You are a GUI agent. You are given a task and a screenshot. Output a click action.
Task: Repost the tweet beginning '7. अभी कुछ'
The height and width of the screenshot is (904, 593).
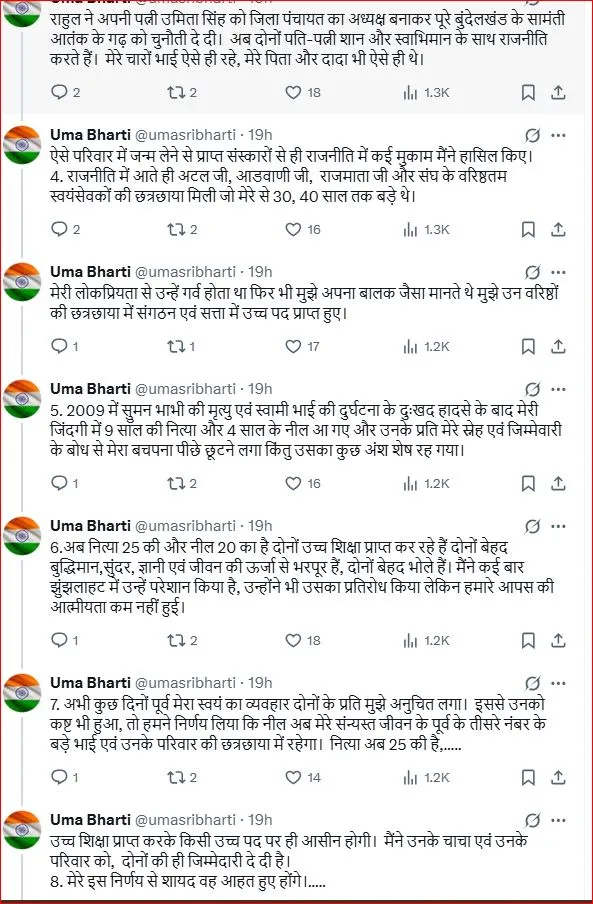[176, 777]
